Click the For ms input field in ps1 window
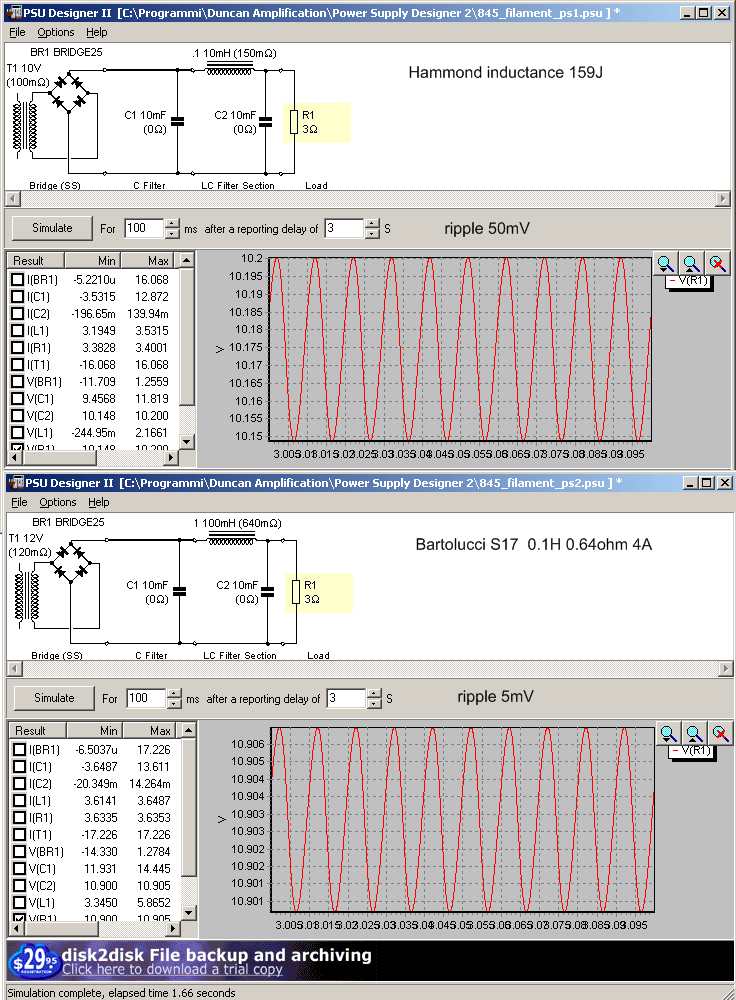 (x=145, y=228)
